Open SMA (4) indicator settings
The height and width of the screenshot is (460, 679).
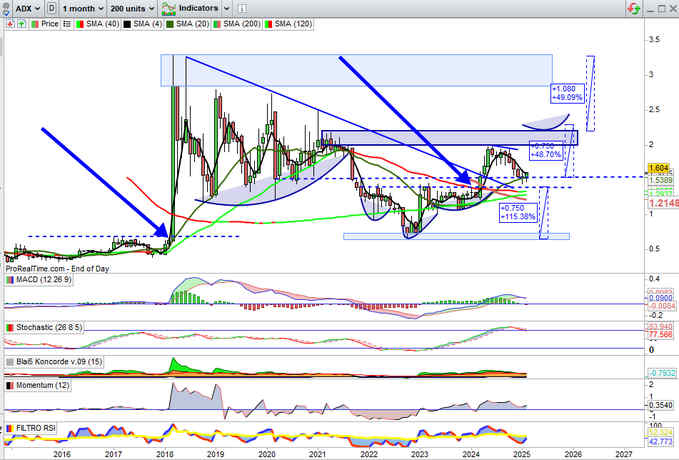[x=147, y=24]
